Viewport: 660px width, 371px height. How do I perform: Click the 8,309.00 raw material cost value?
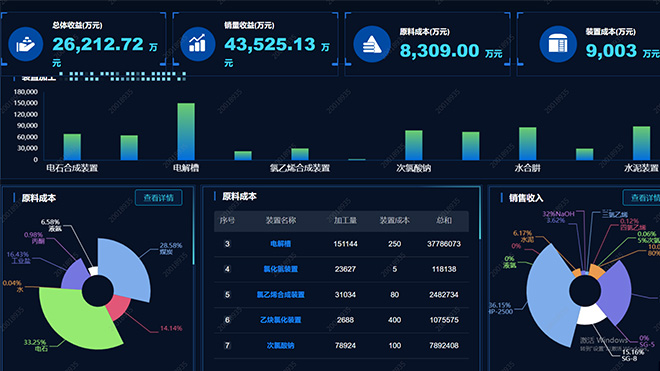pos(439,51)
